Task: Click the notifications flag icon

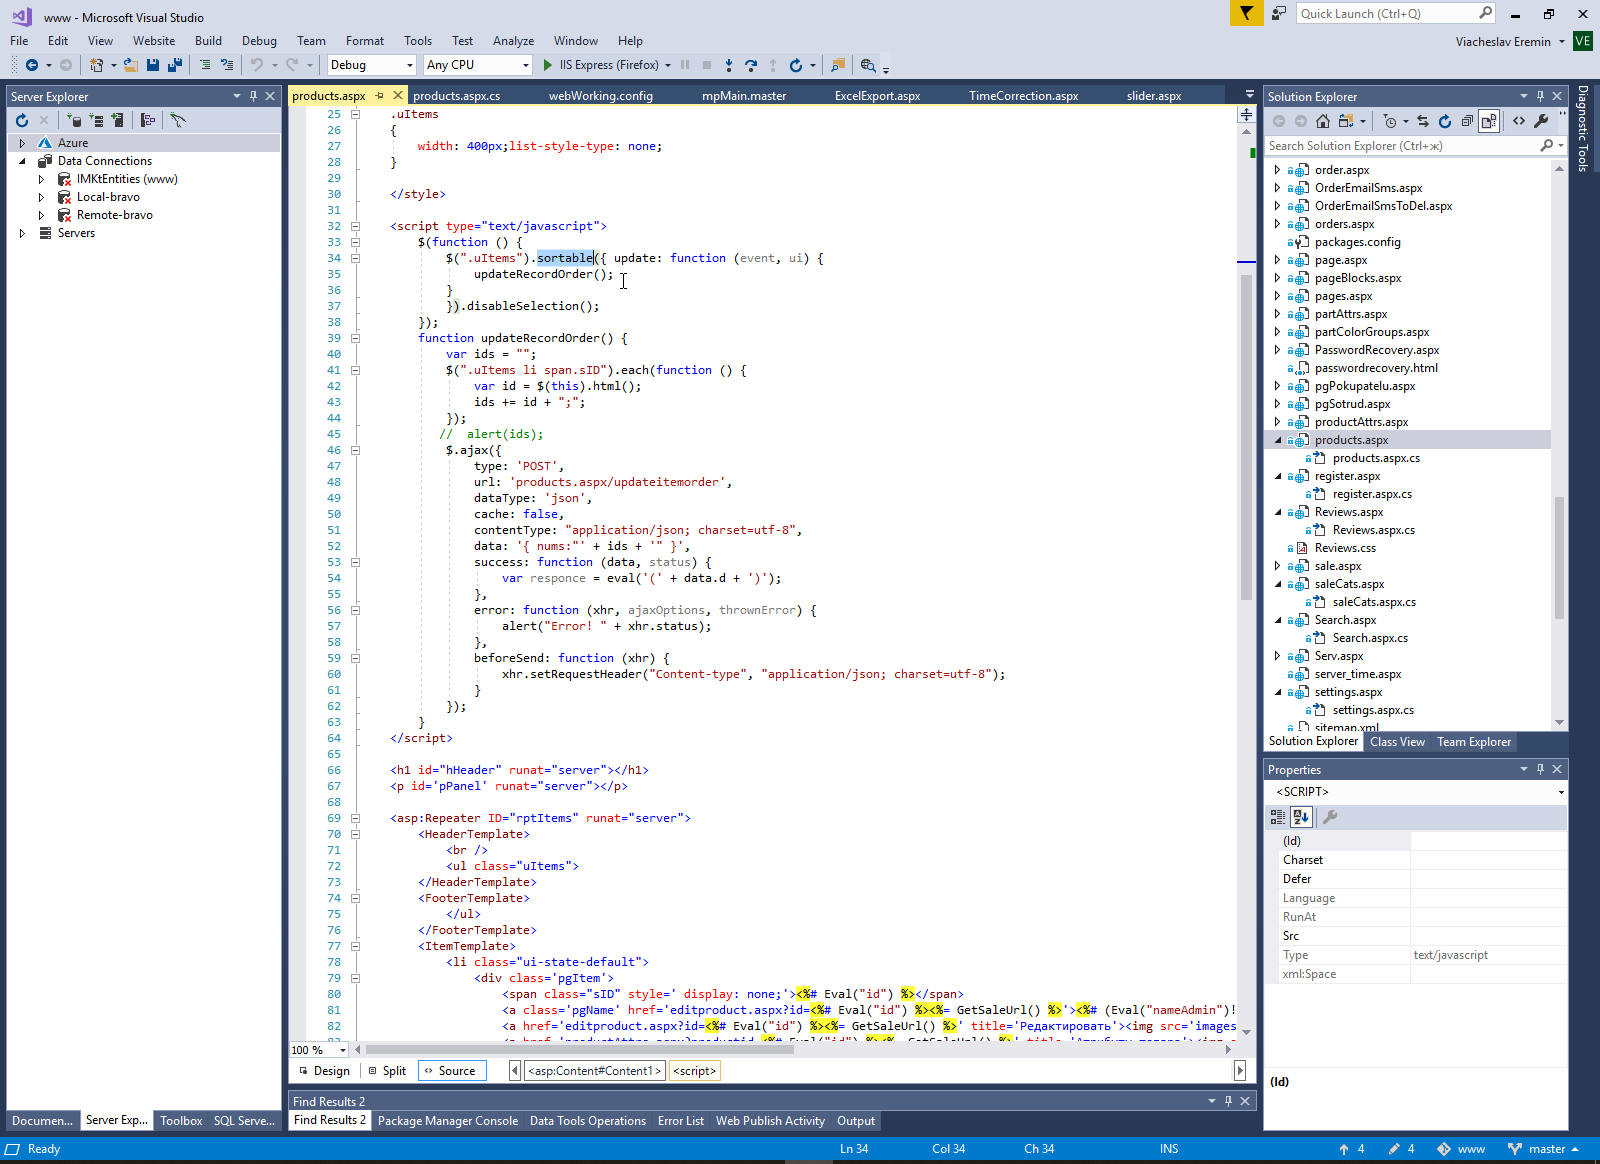Action: [1246, 13]
